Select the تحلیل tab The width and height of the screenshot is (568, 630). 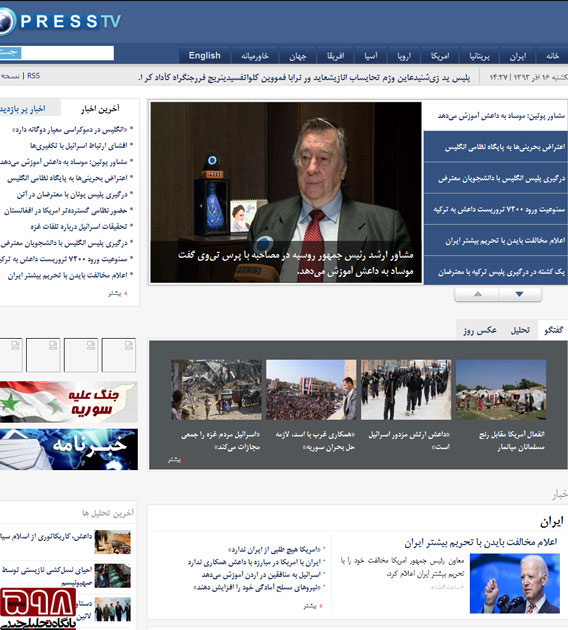click(520, 330)
